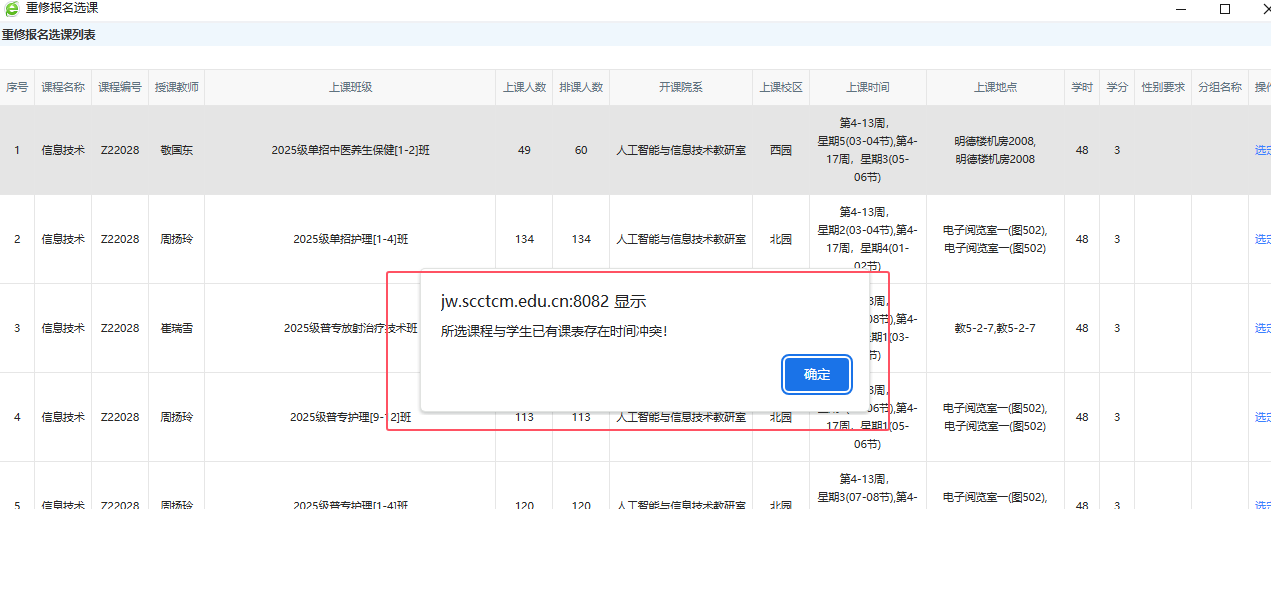Click the 开课院系 column header
Image resolution: width=1271 pixels, height=611 pixels.
coord(680,87)
